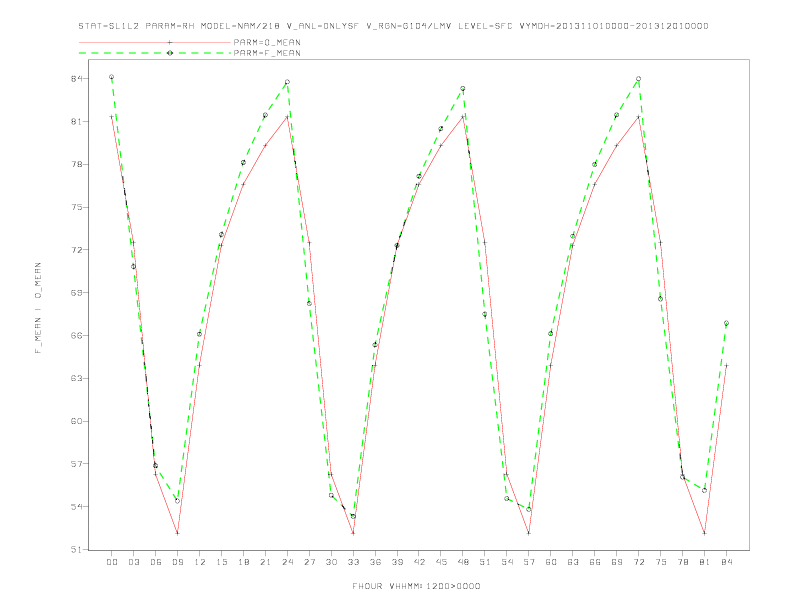Click the F_MEAN circle marker at hour 09
The image size is (792, 612).
pos(177,501)
